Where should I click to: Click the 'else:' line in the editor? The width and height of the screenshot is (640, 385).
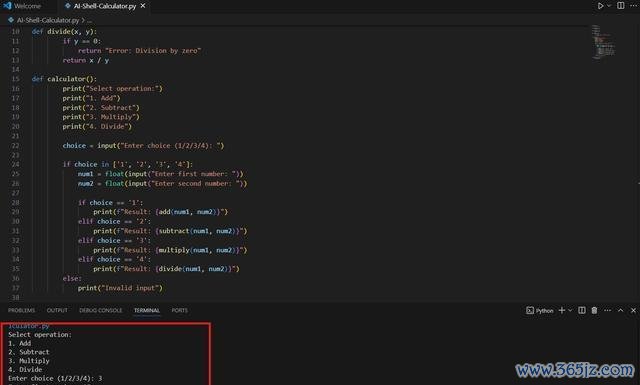(72, 278)
